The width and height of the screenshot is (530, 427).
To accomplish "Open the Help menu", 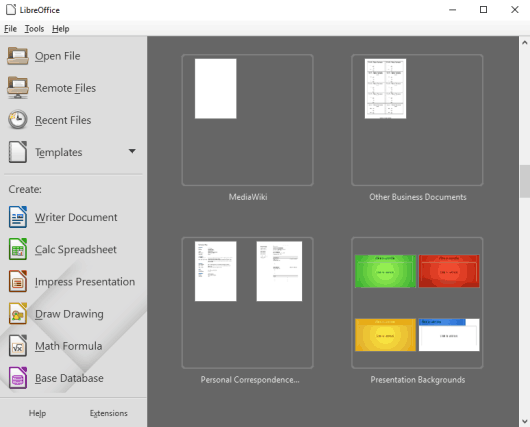I will (61, 29).
